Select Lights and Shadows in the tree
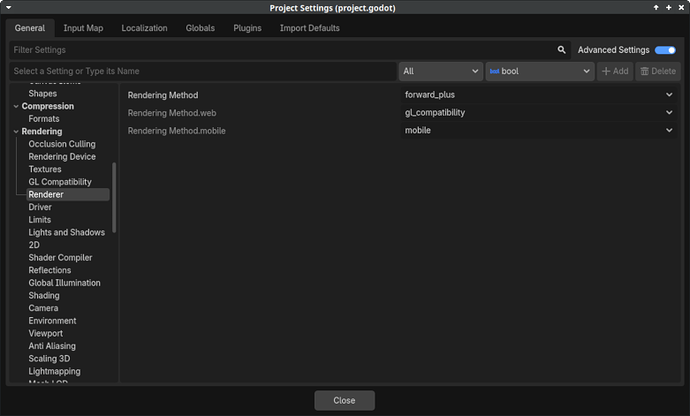Viewport: 690px width, 416px height. [x=67, y=232]
